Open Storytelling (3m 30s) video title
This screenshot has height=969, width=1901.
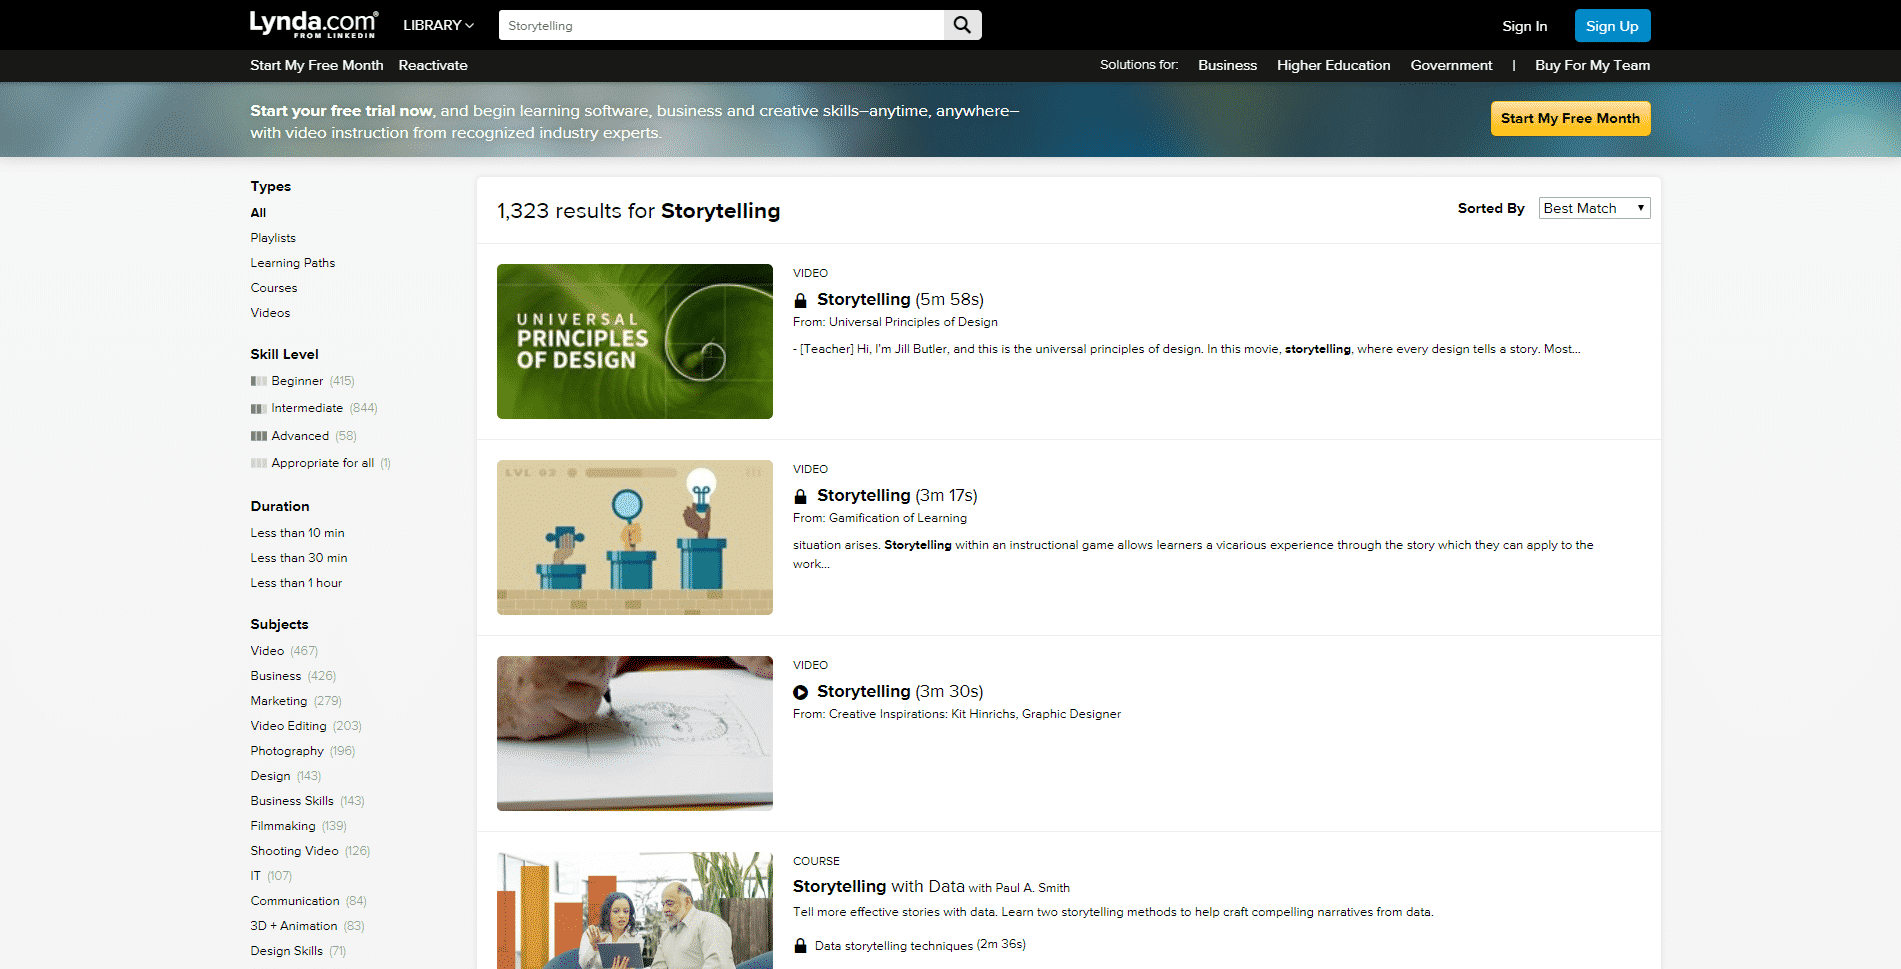(x=900, y=692)
